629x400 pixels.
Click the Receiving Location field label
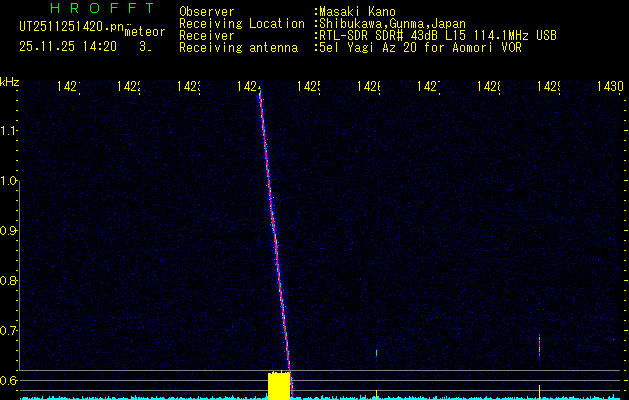point(242,23)
